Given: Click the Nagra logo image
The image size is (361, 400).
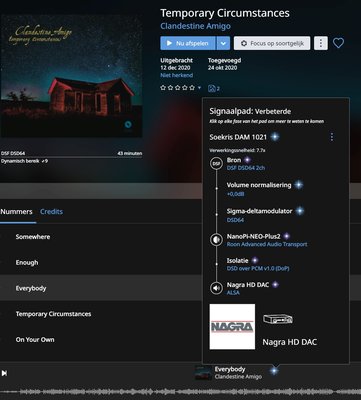Looking at the screenshot, I should [x=232, y=326].
